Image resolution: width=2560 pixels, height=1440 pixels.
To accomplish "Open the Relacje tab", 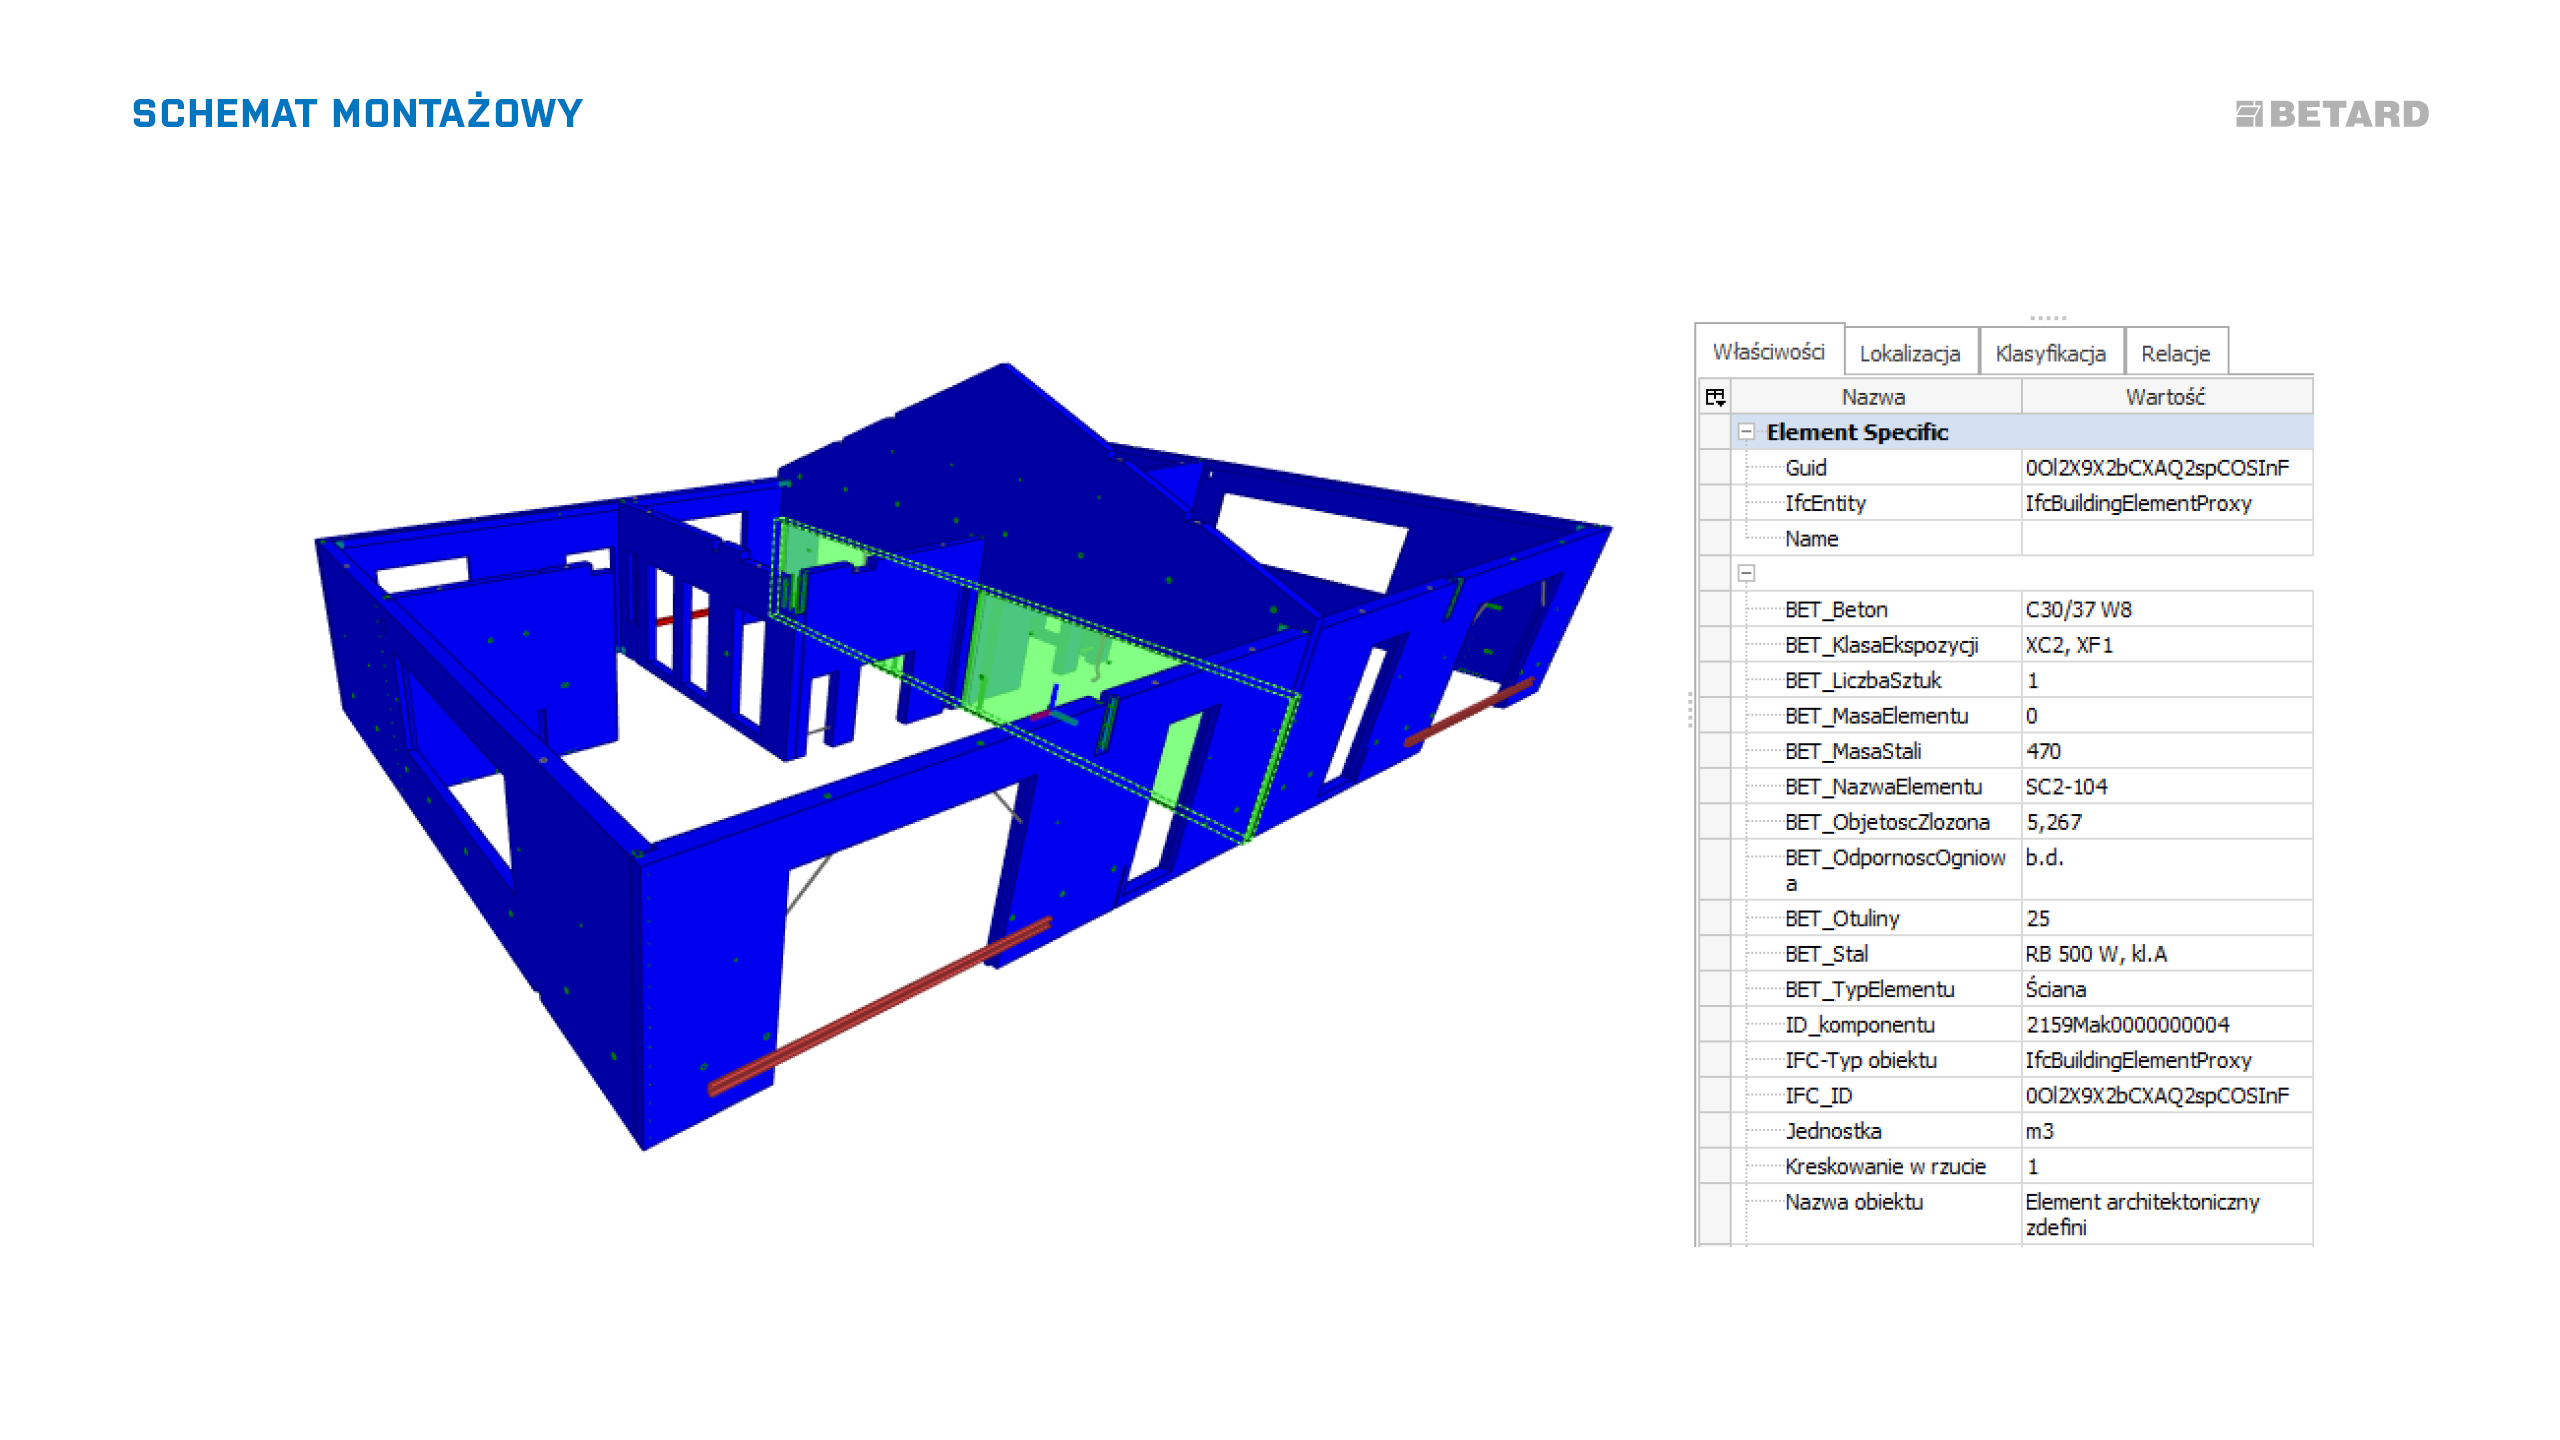I will 2176,354.
